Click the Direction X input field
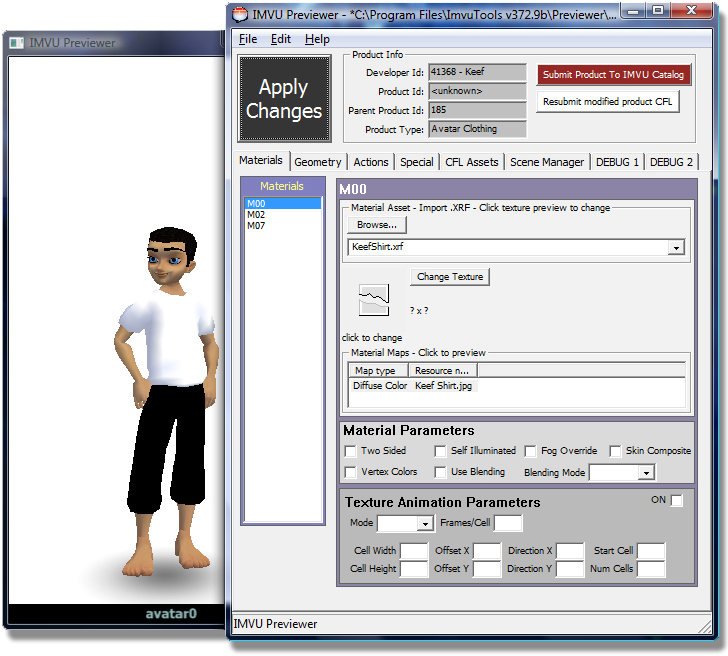The image size is (728, 656). click(570, 551)
